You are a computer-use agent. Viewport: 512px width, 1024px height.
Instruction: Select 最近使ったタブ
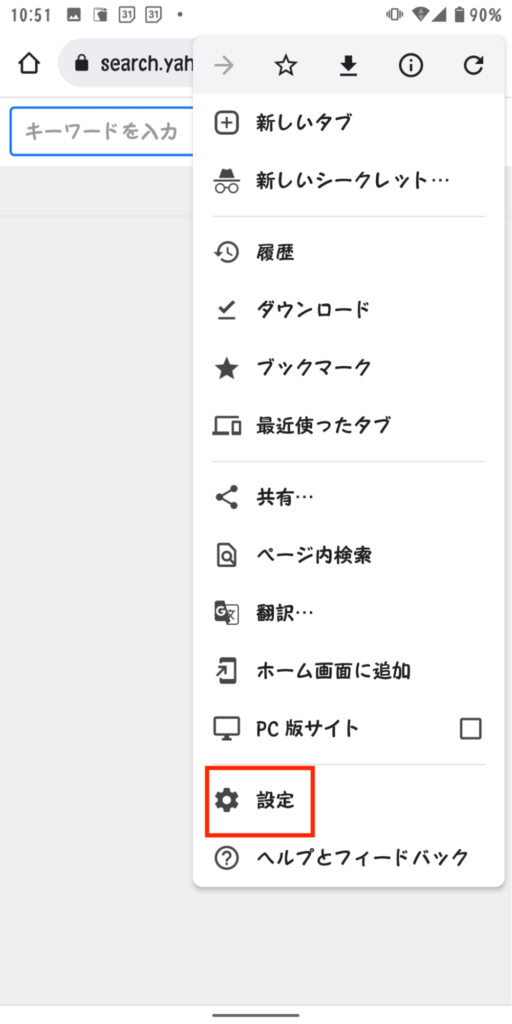(x=349, y=426)
